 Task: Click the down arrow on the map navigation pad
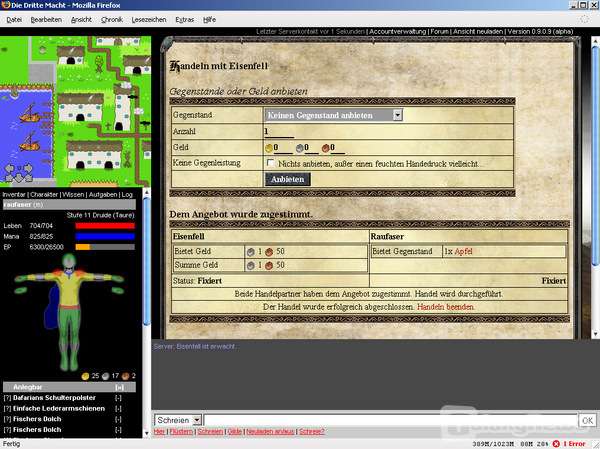pos(19,178)
